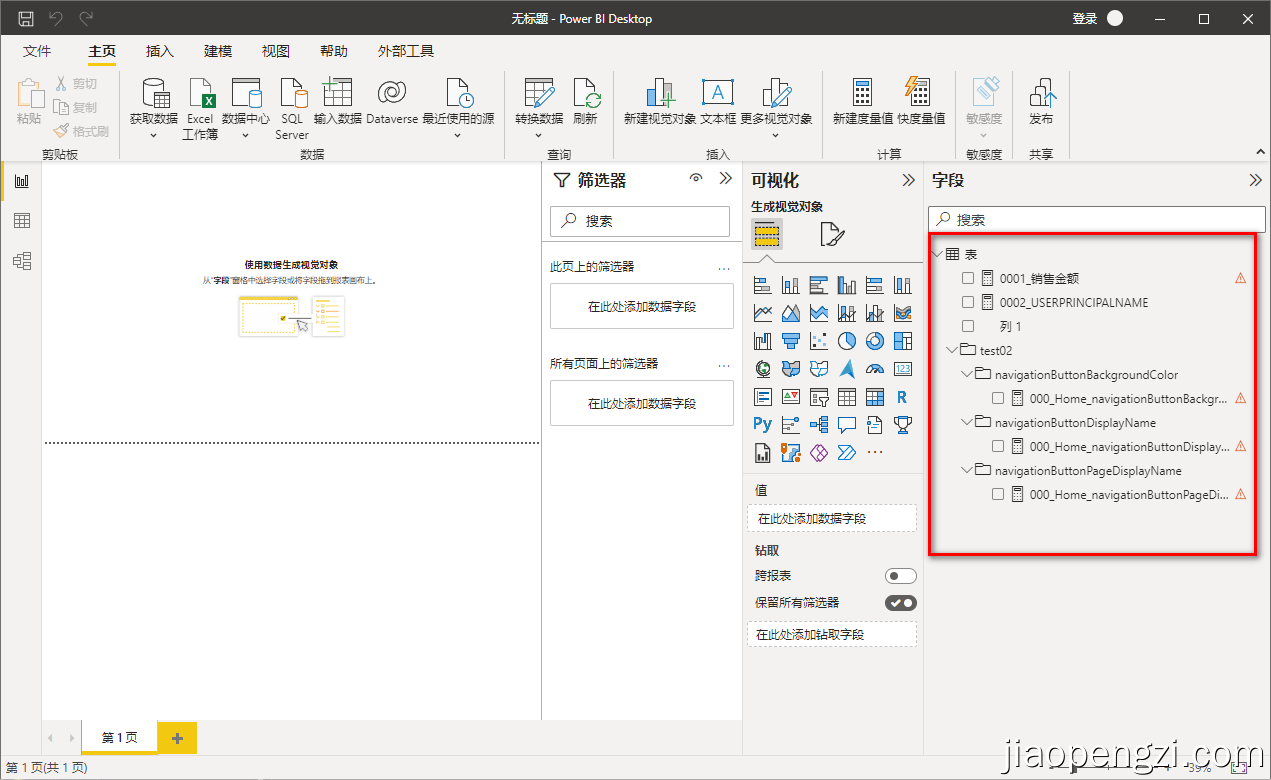Select the Python (Py) visual
Screen dimensions: 1271x780
[x=762, y=425]
